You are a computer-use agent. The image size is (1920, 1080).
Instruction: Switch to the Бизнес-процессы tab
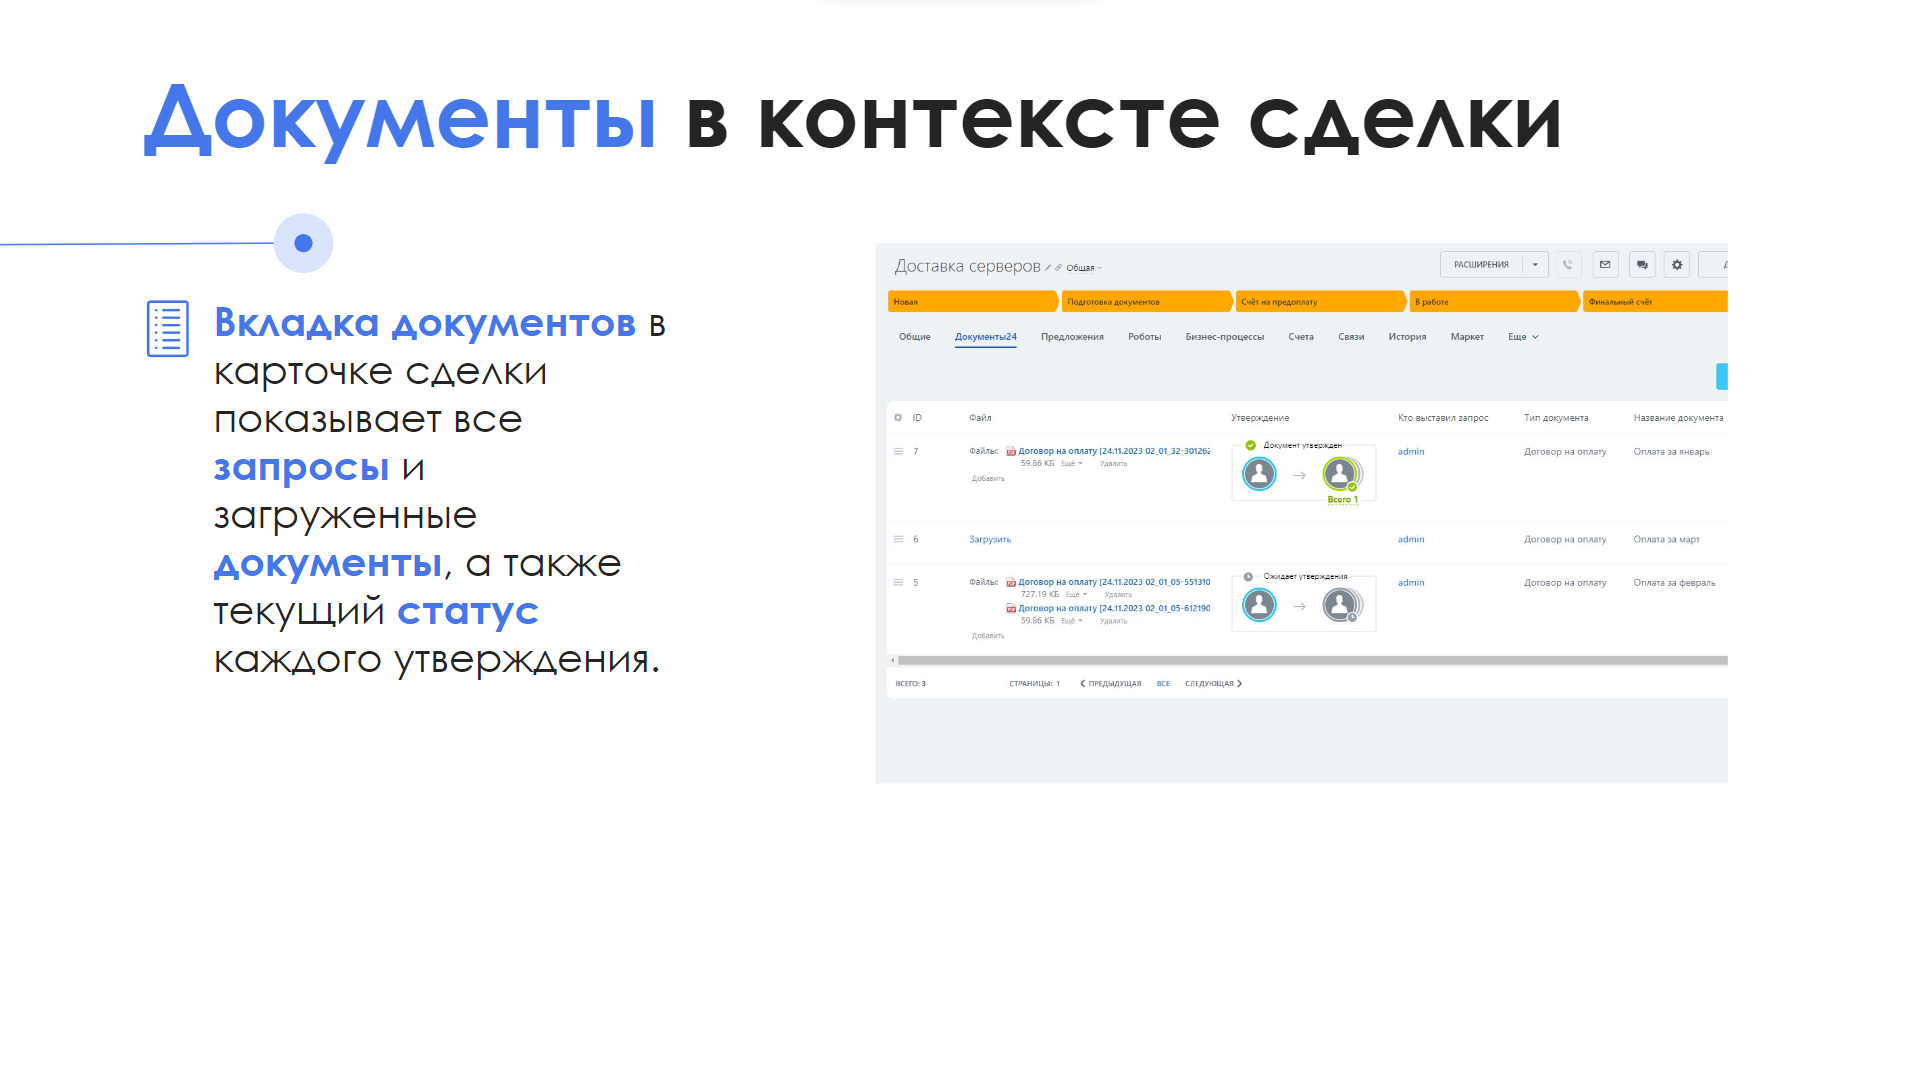point(1224,337)
